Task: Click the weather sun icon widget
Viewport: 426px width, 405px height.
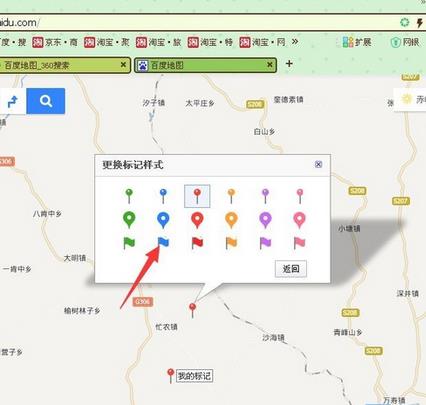Action: [407, 99]
